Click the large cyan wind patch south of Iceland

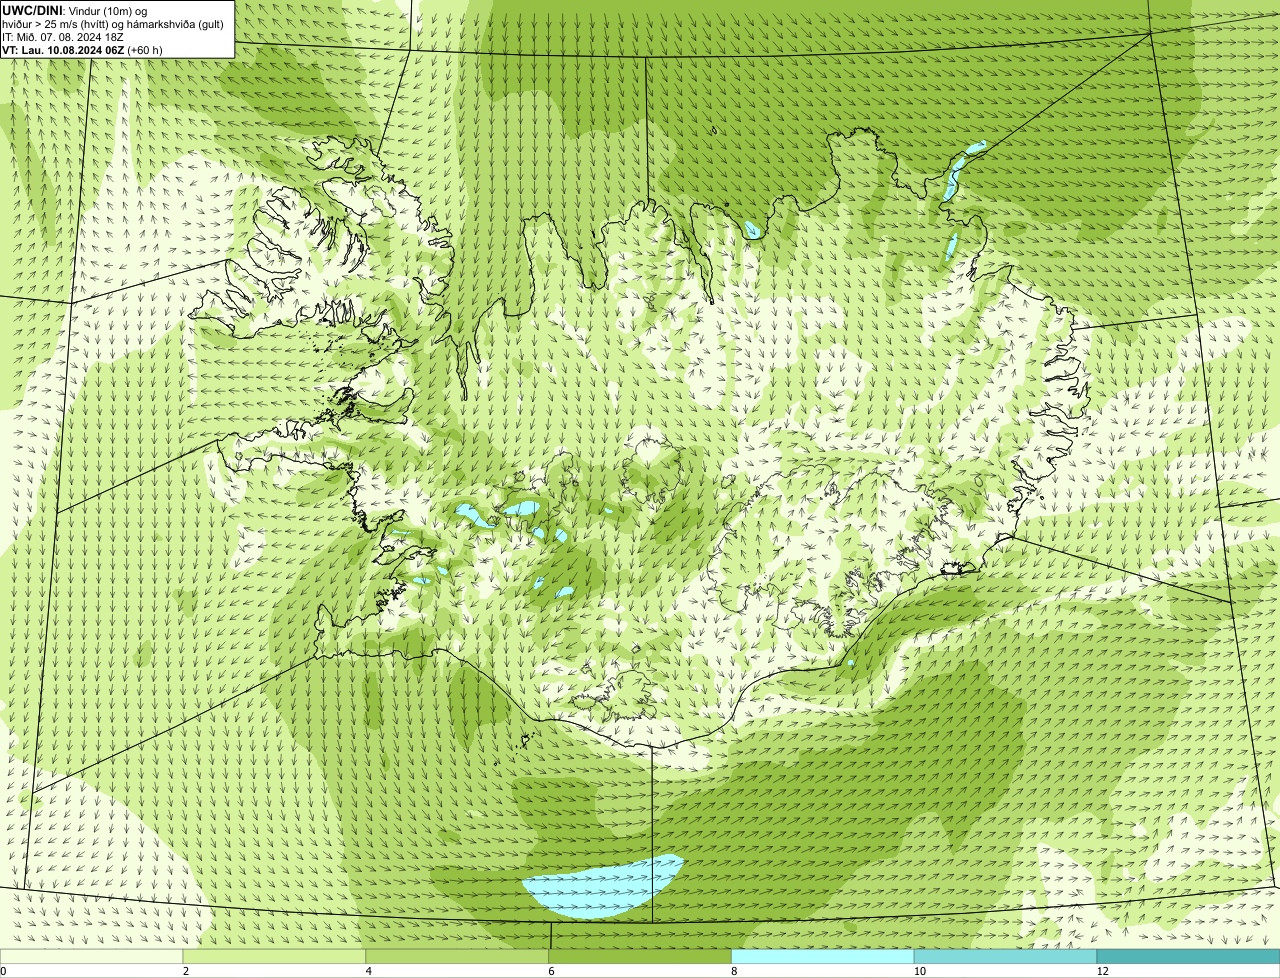(x=603, y=888)
